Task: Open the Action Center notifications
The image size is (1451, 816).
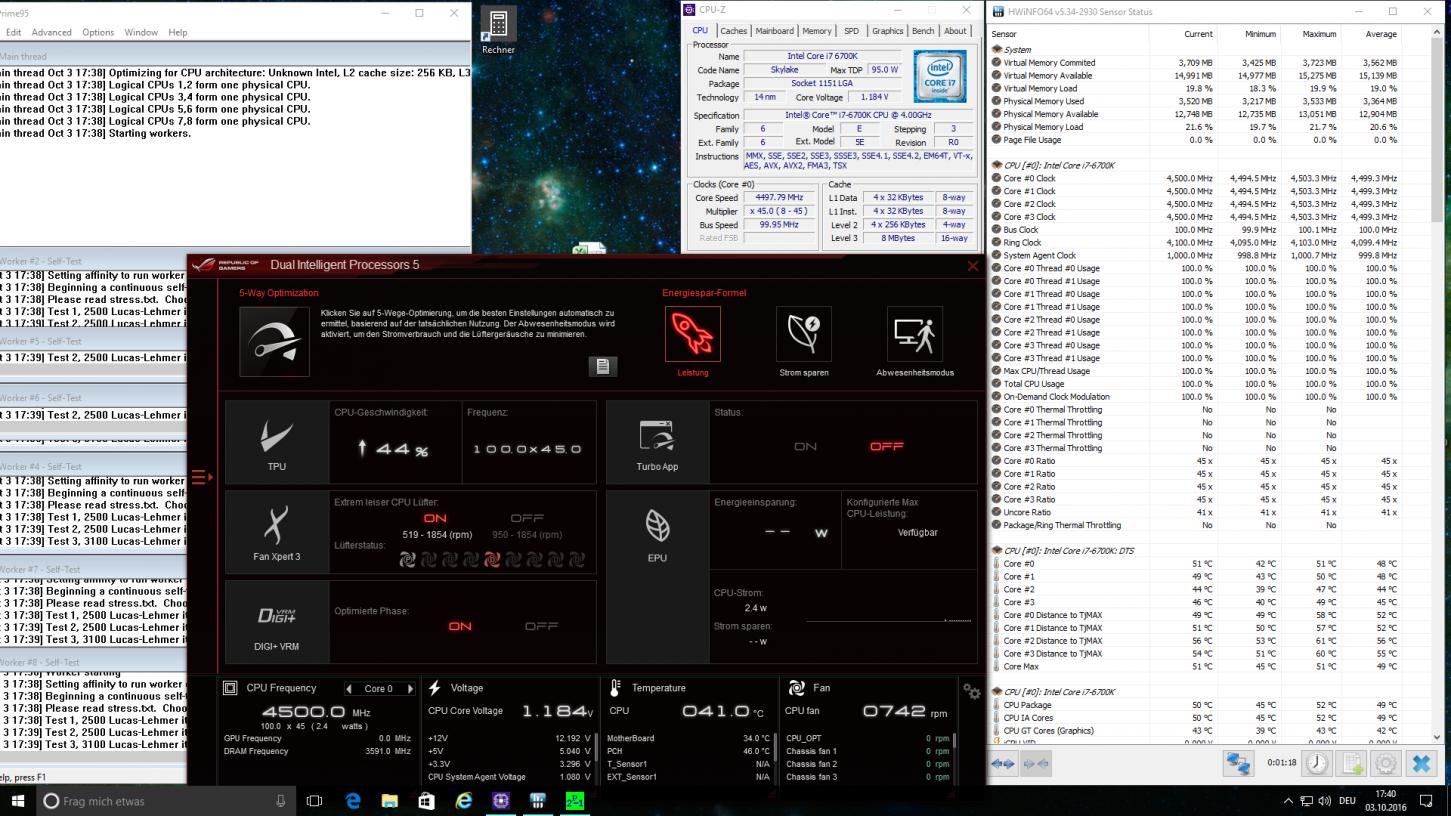Action: (1427, 801)
